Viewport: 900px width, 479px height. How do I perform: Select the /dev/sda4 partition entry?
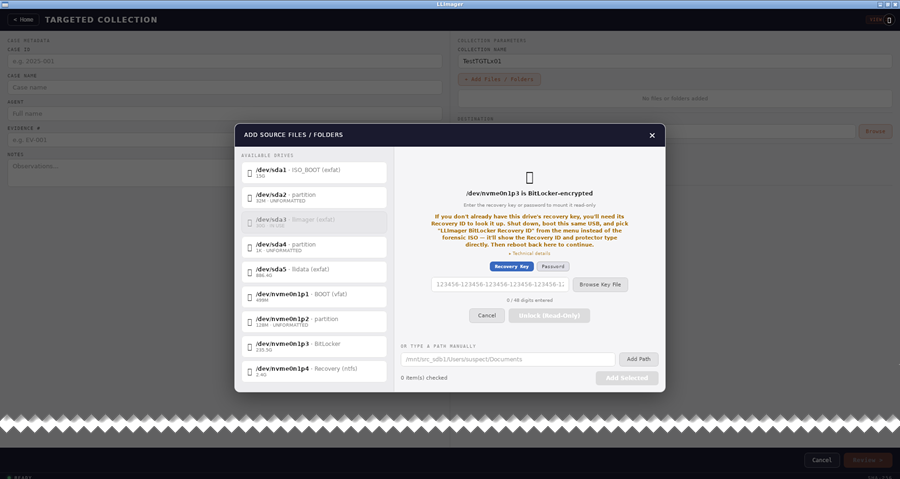point(314,247)
